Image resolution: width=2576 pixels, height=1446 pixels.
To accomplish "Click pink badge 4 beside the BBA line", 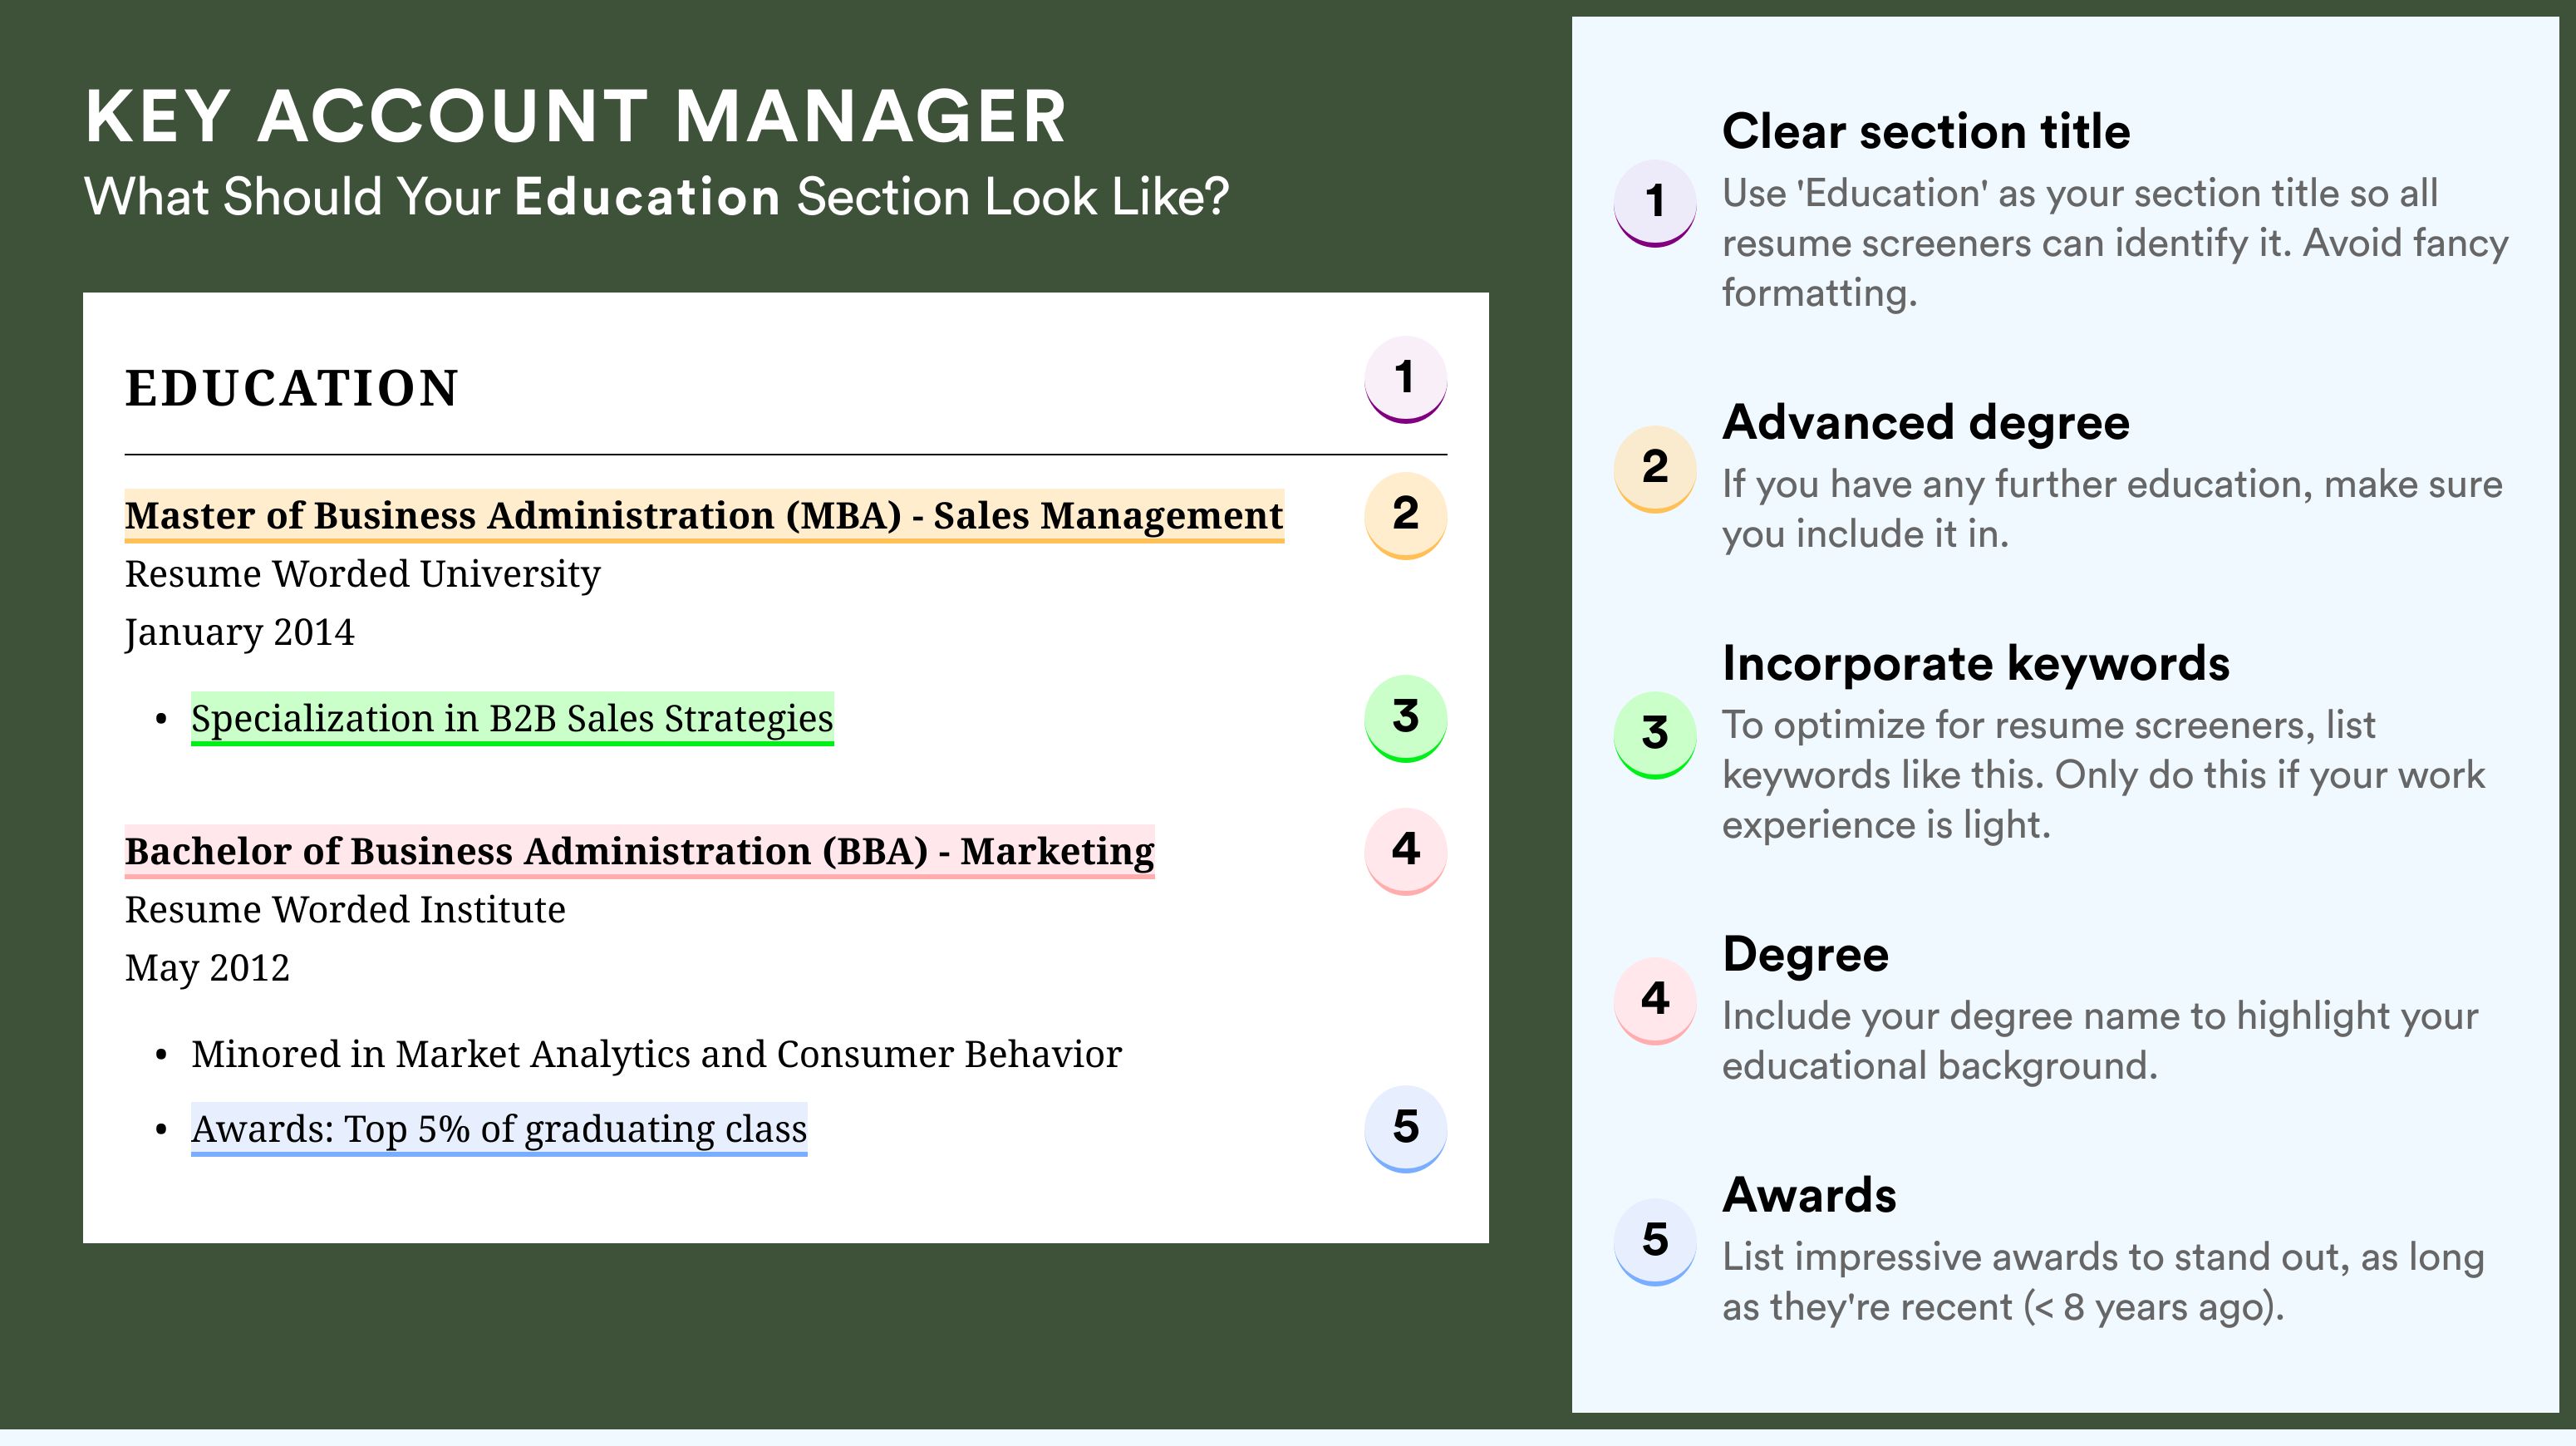I will pos(1405,851).
